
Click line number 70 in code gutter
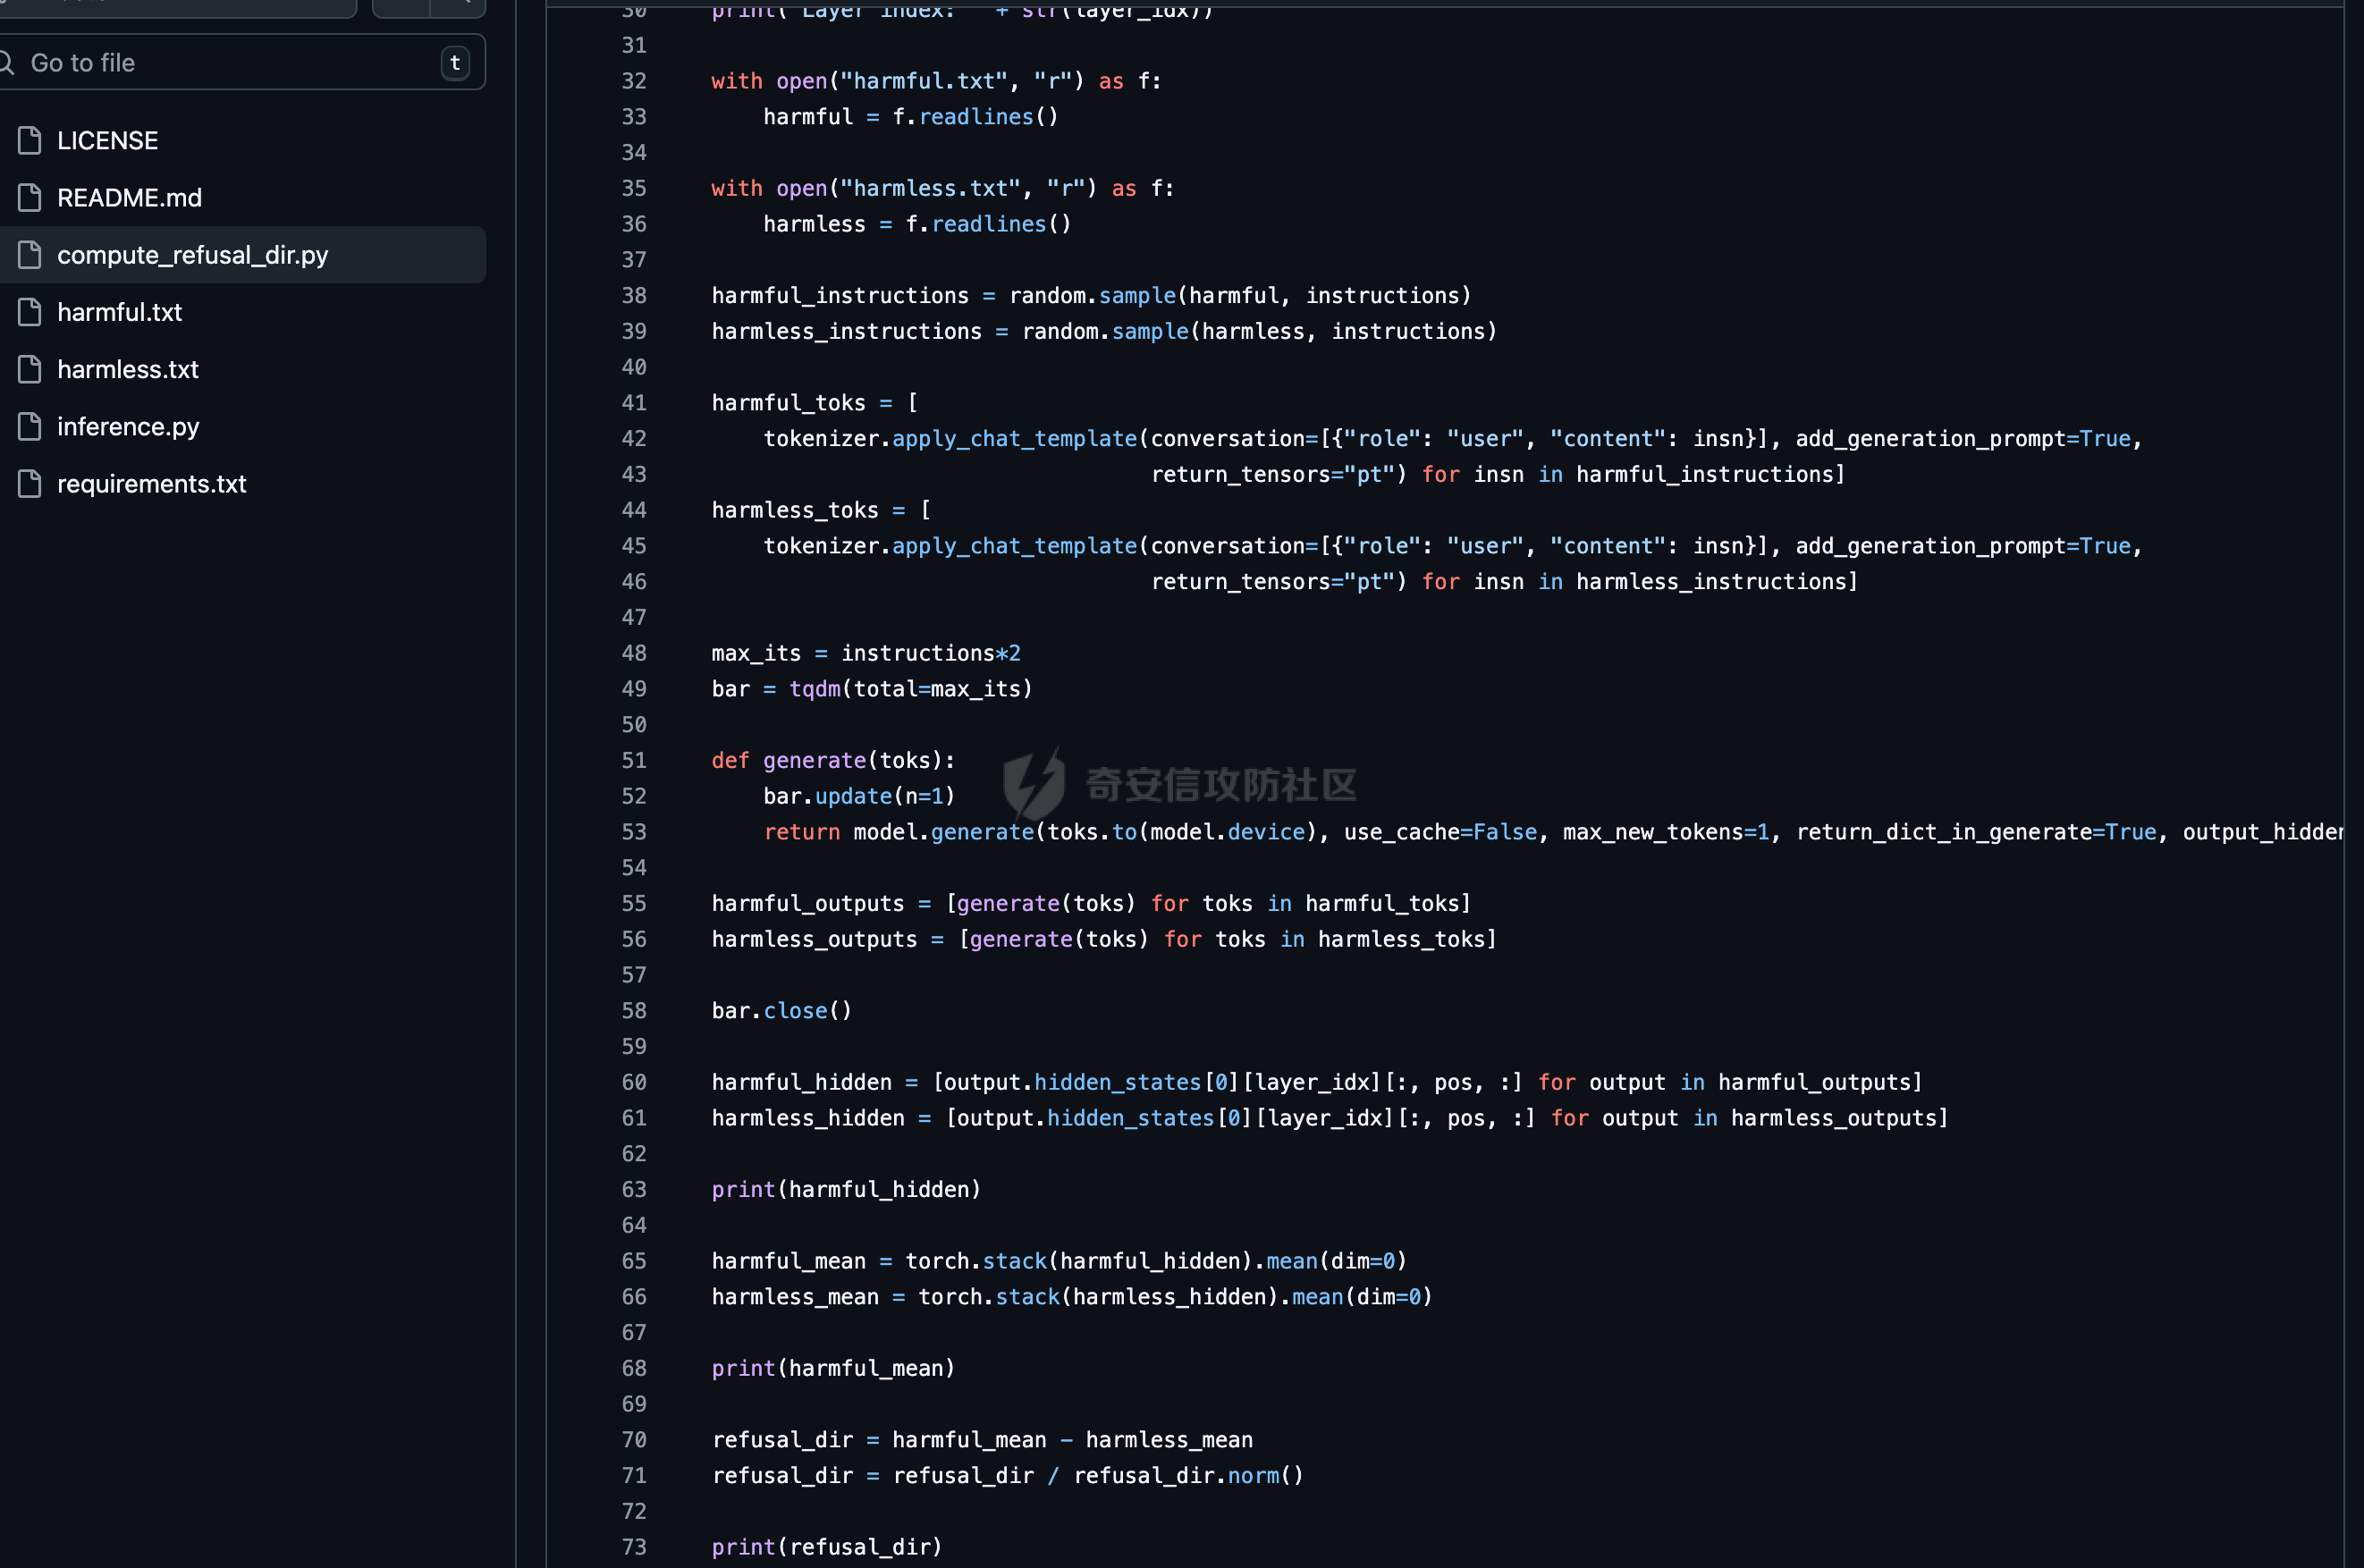(x=634, y=1440)
